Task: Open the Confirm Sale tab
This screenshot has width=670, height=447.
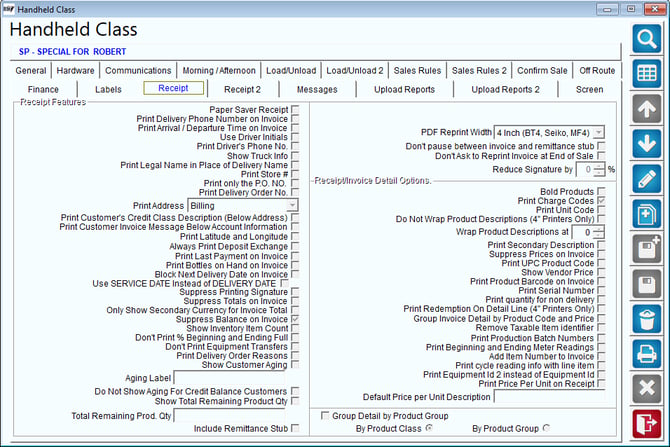Action: point(542,71)
